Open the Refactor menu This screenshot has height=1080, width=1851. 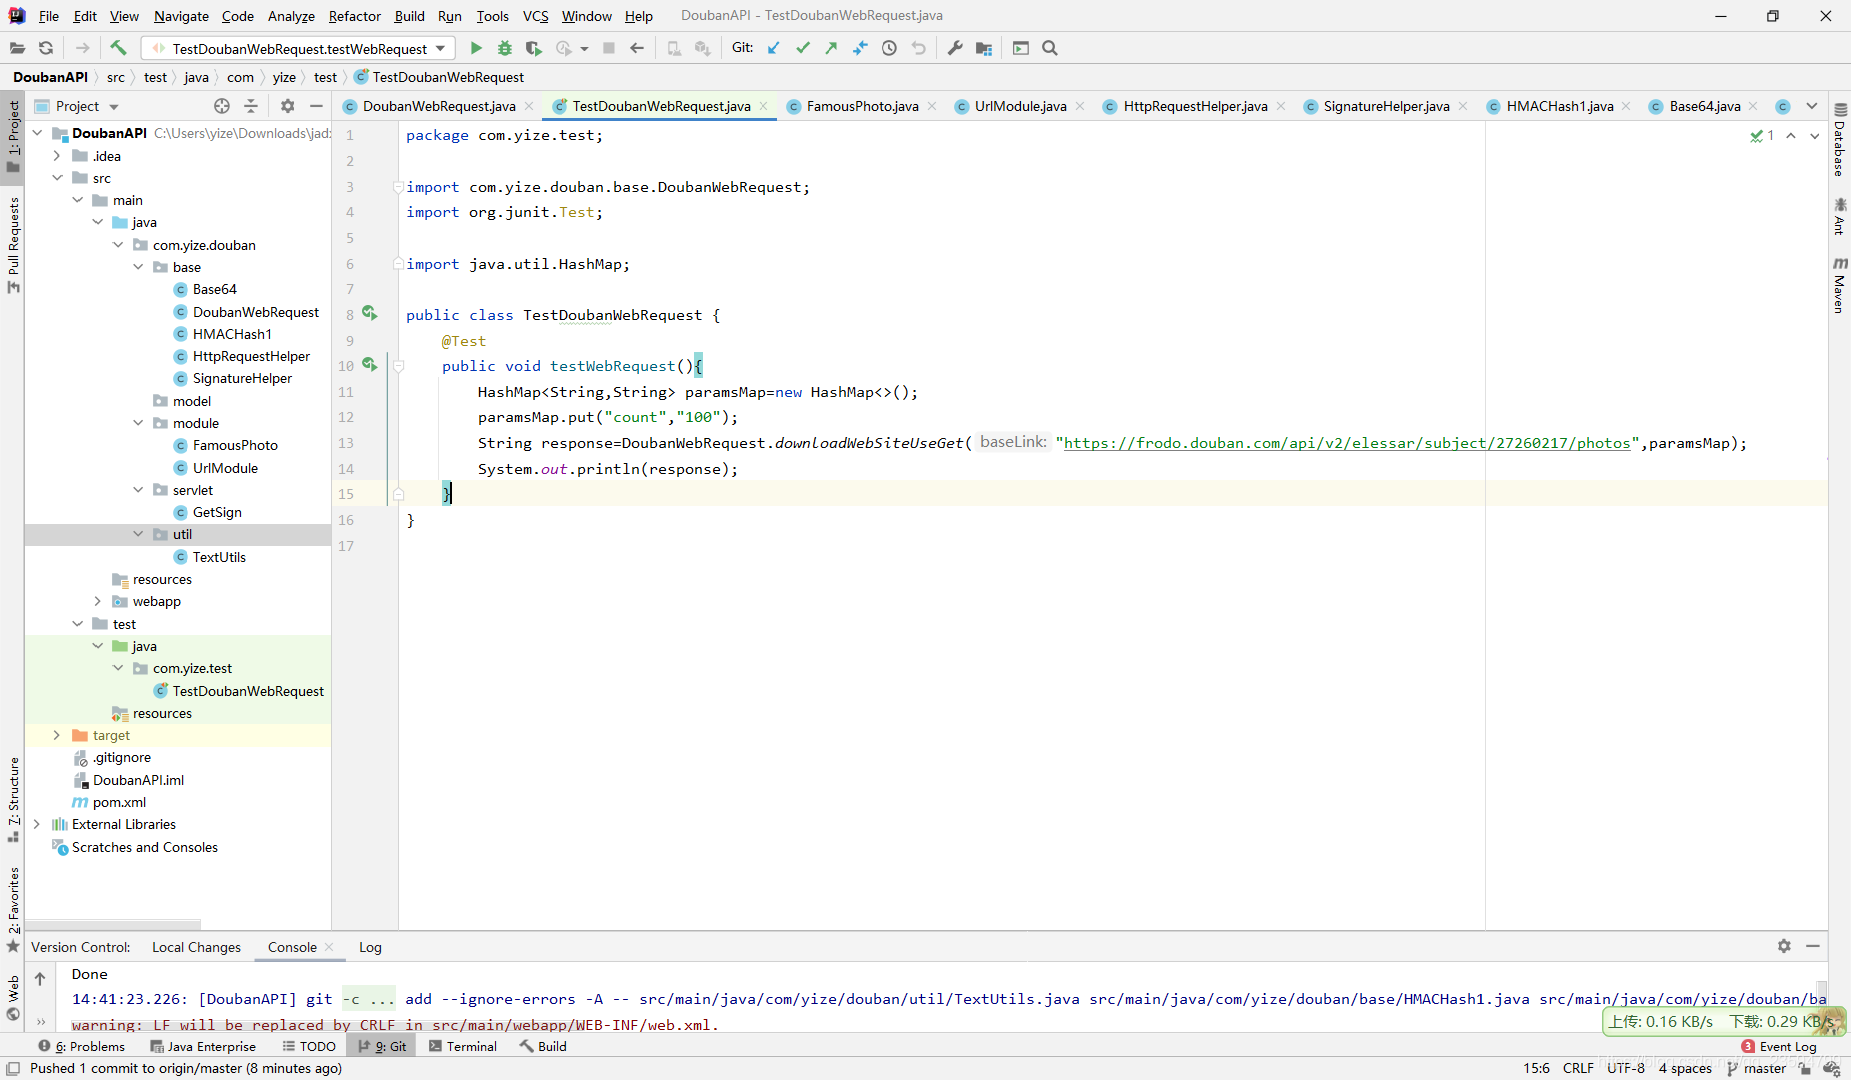point(354,16)
